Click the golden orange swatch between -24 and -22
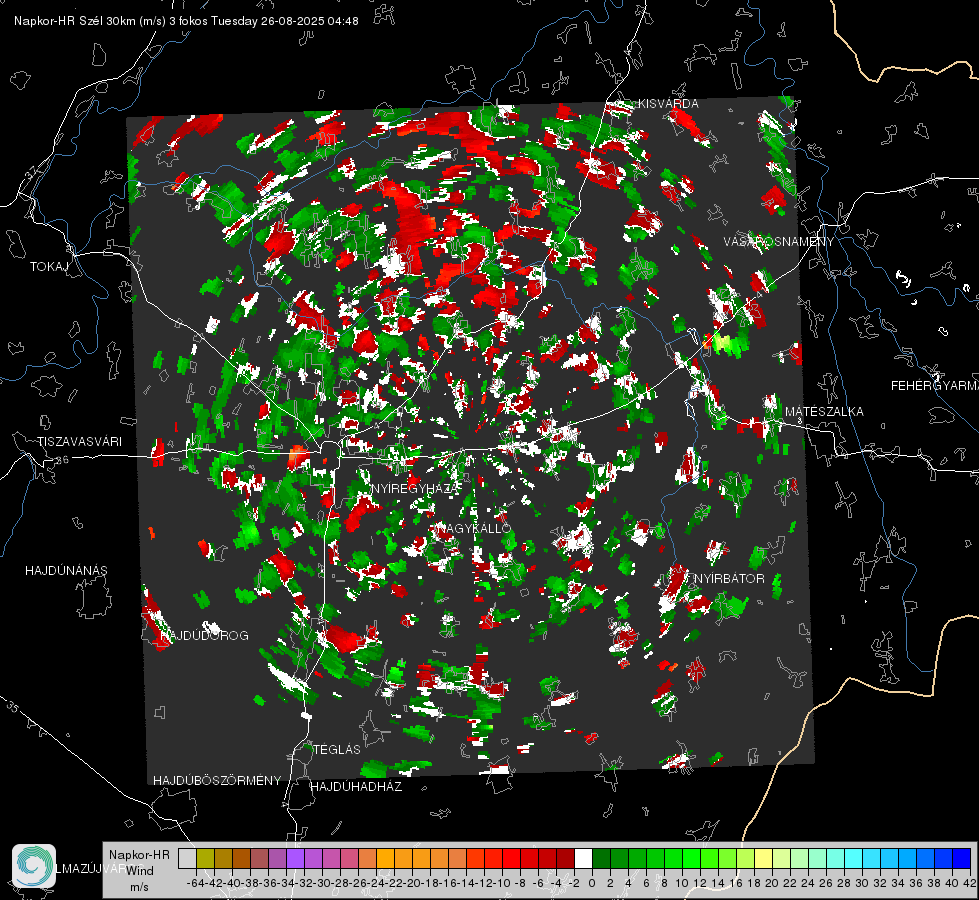Screen dimensions: 979x900 (x=385, y=859)
